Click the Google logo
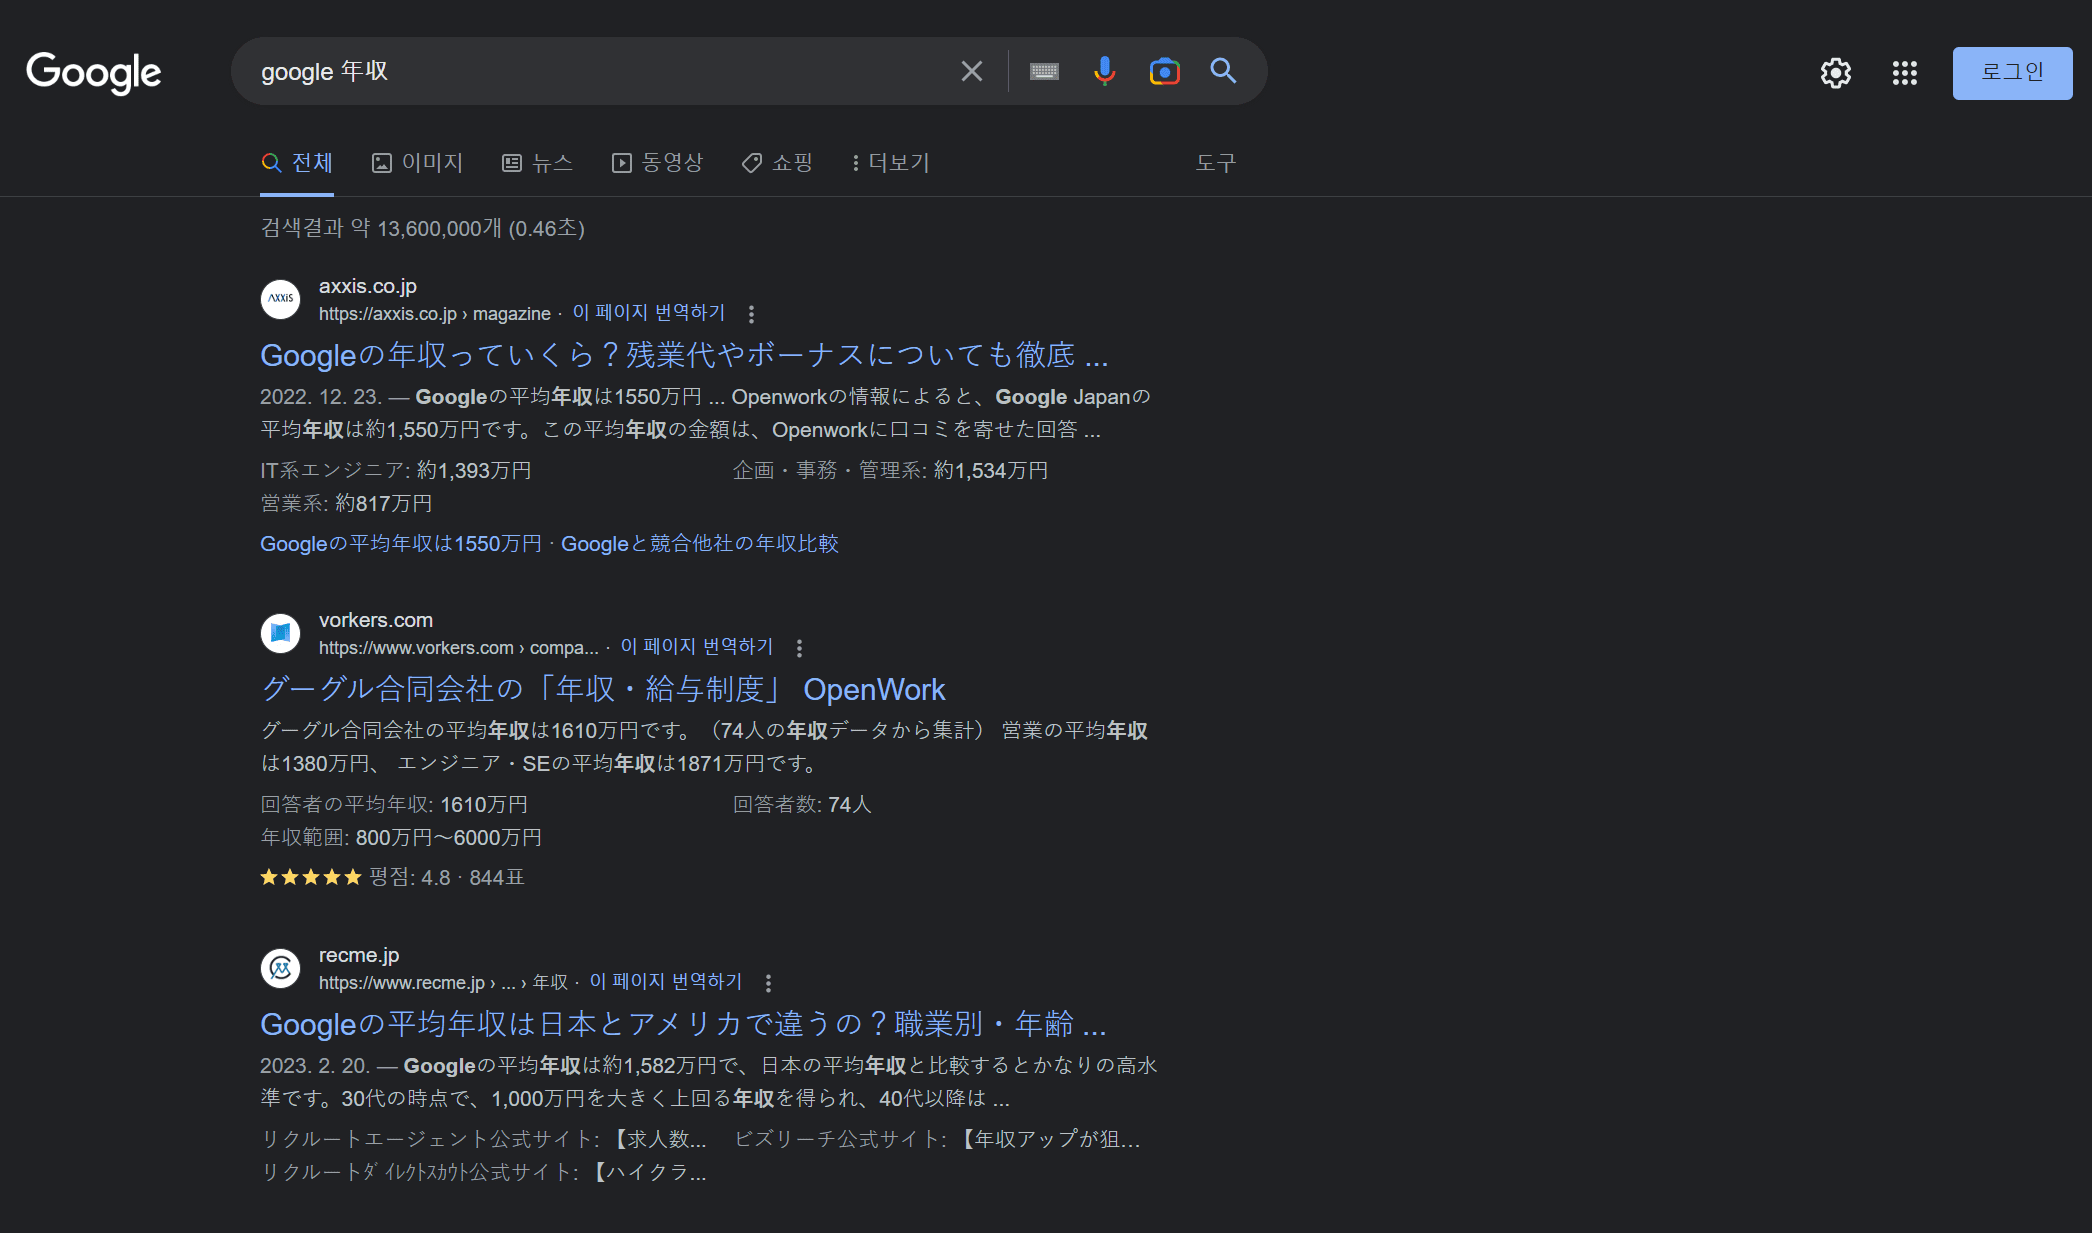 coord(93,72)
